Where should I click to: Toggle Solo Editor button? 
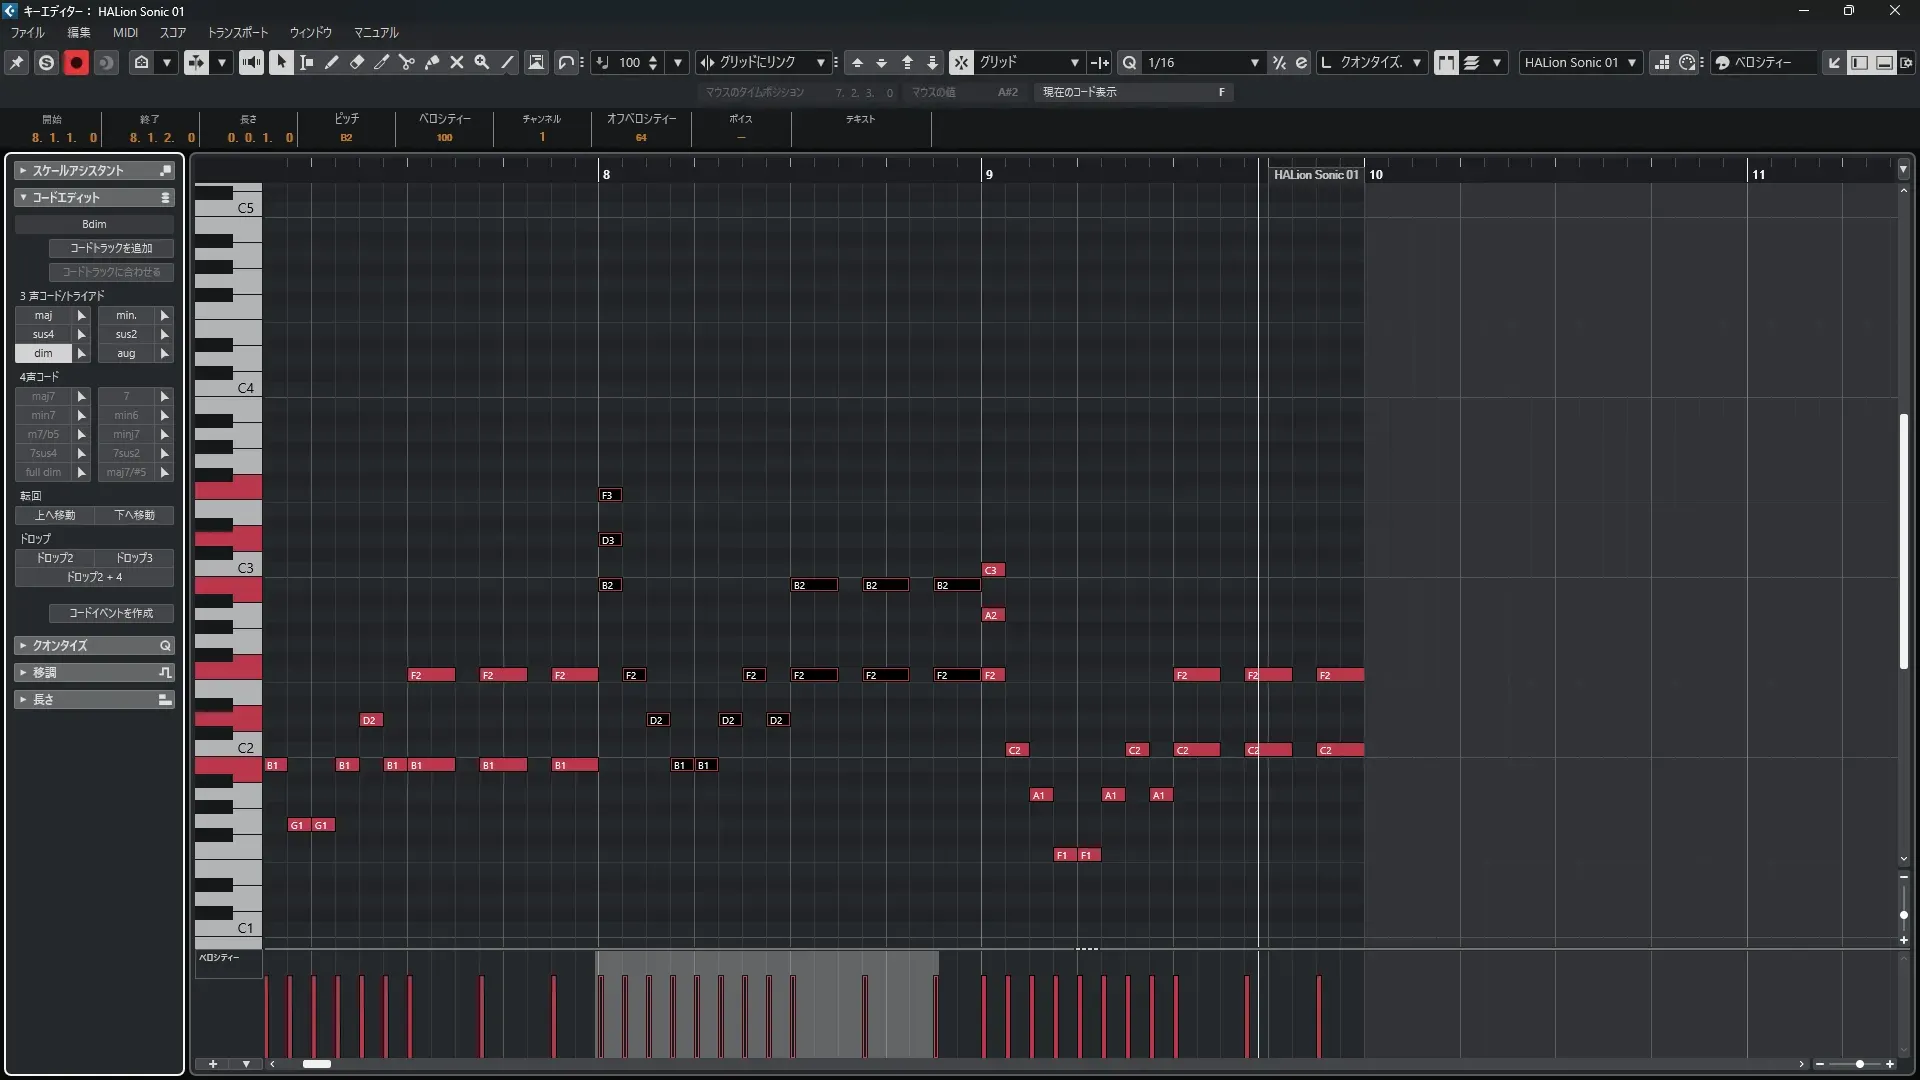46,62
